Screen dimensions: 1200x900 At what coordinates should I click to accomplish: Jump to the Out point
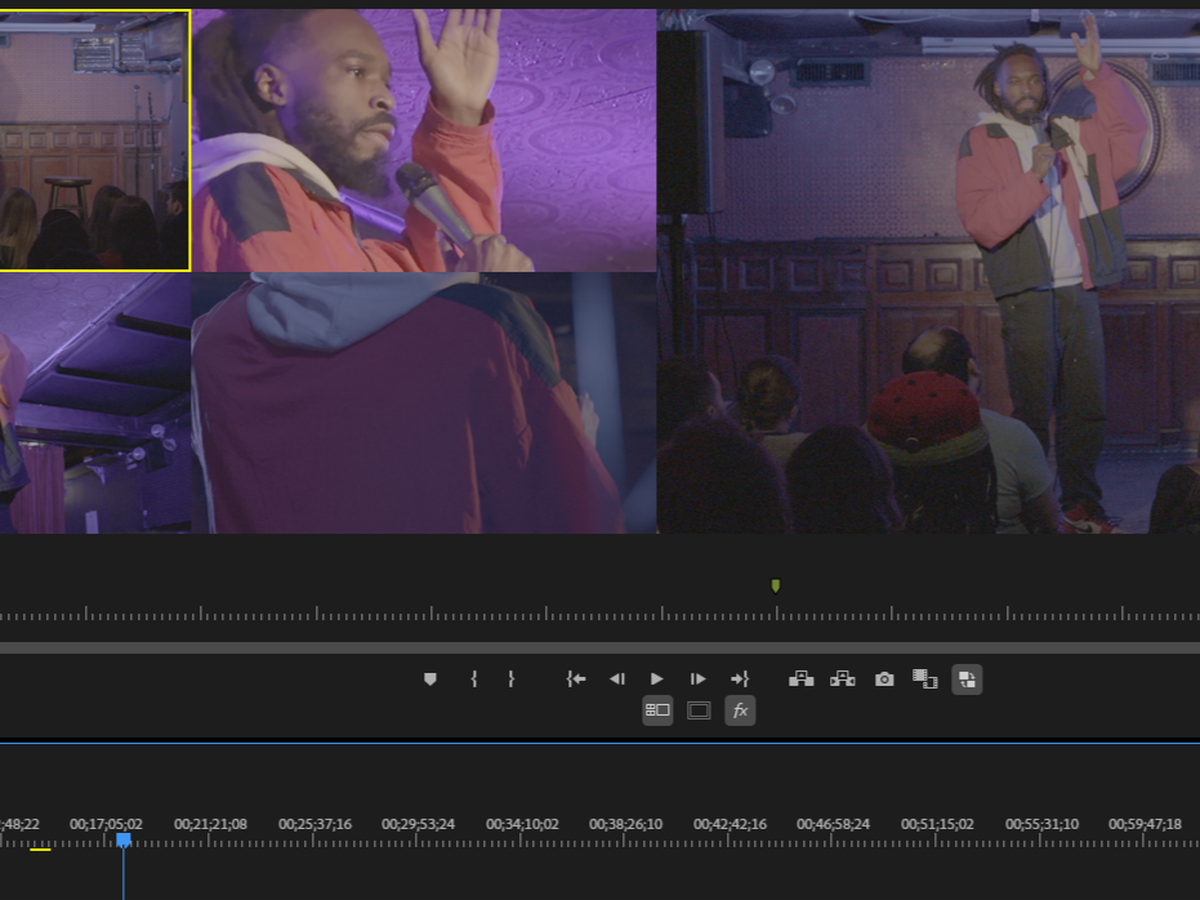[739, 679]
